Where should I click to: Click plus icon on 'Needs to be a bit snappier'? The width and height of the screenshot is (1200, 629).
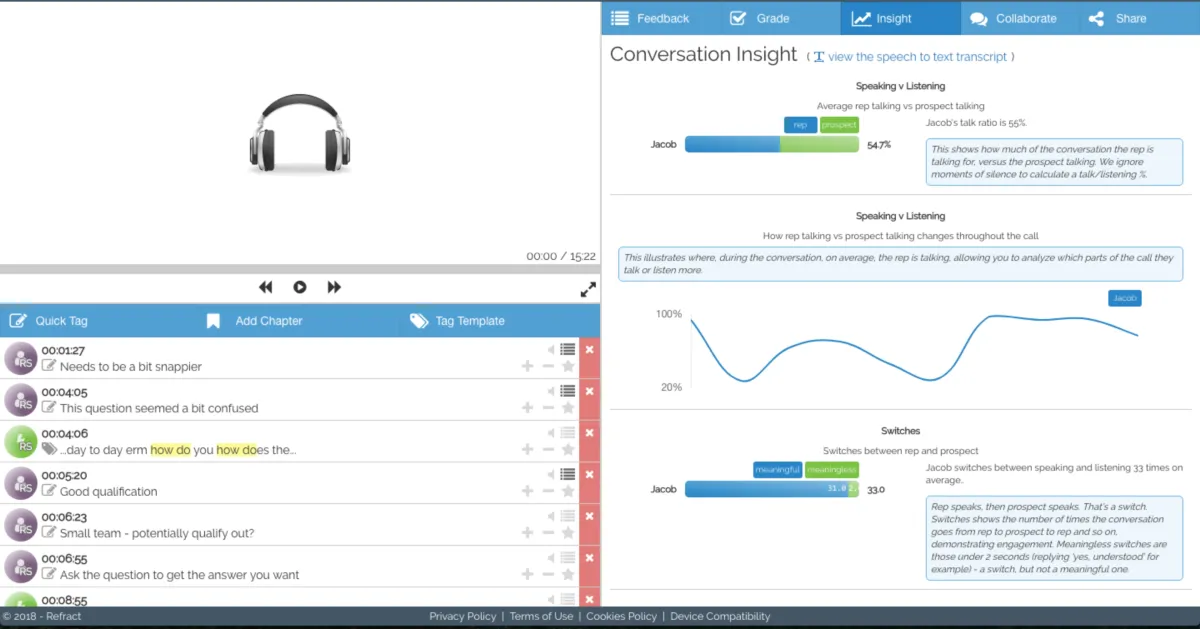527,366
